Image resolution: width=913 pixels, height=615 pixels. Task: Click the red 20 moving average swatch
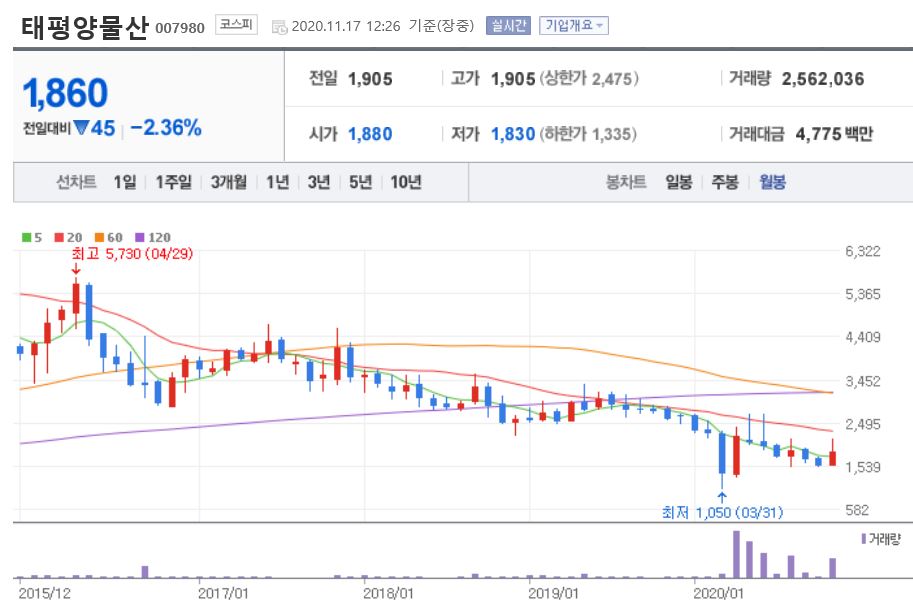59,238
